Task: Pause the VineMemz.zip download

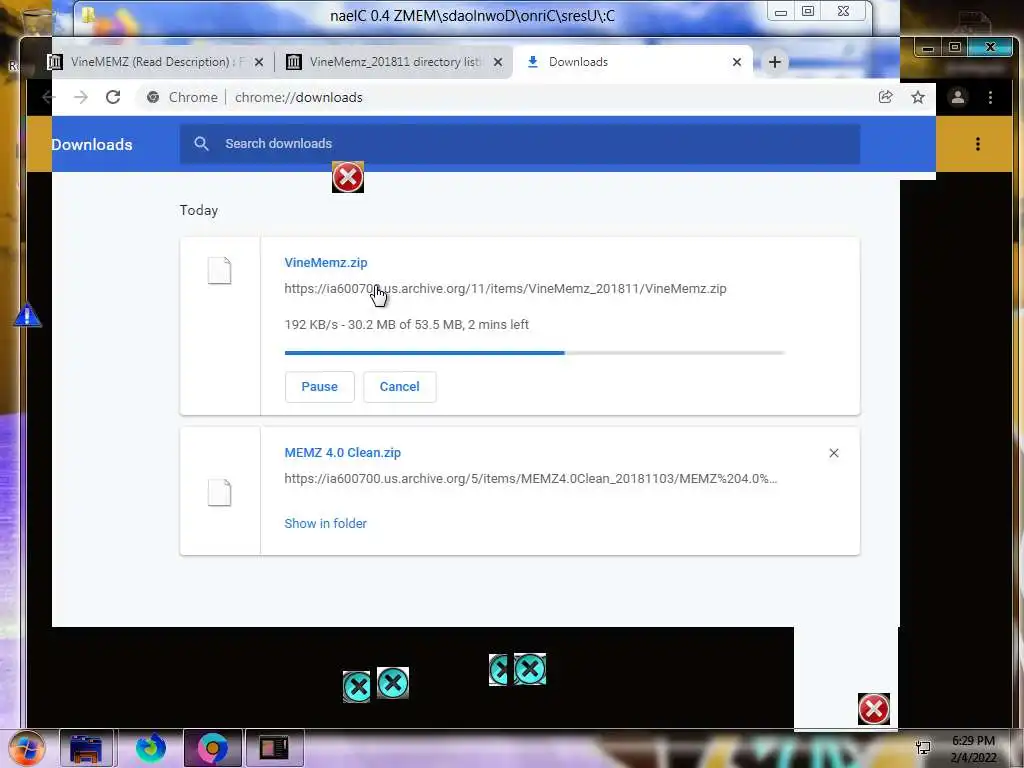Action: (319, 387)
